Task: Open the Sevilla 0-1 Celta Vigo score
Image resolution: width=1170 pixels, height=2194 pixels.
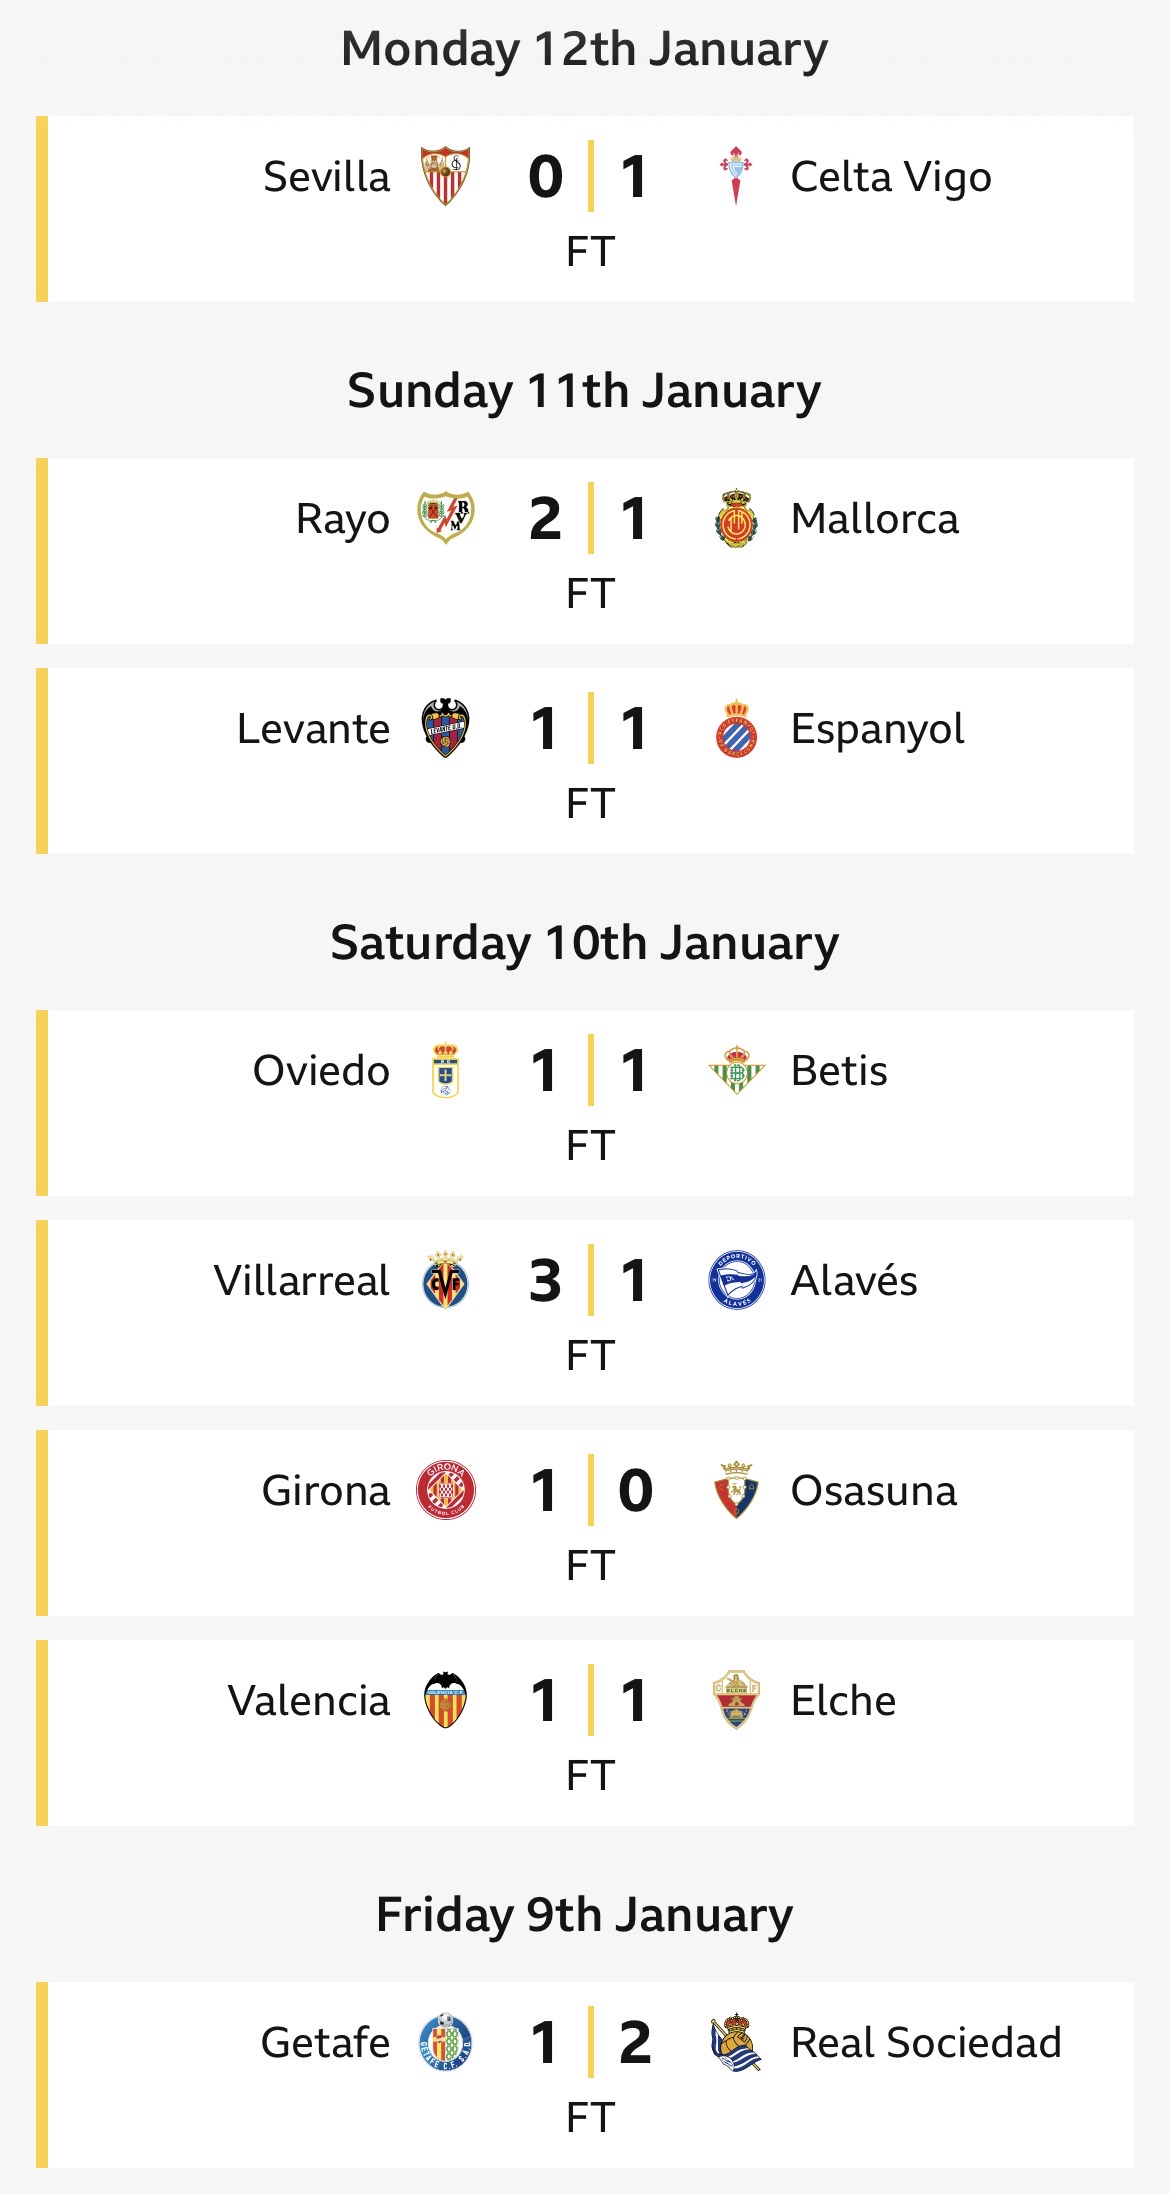Action: 590,177
